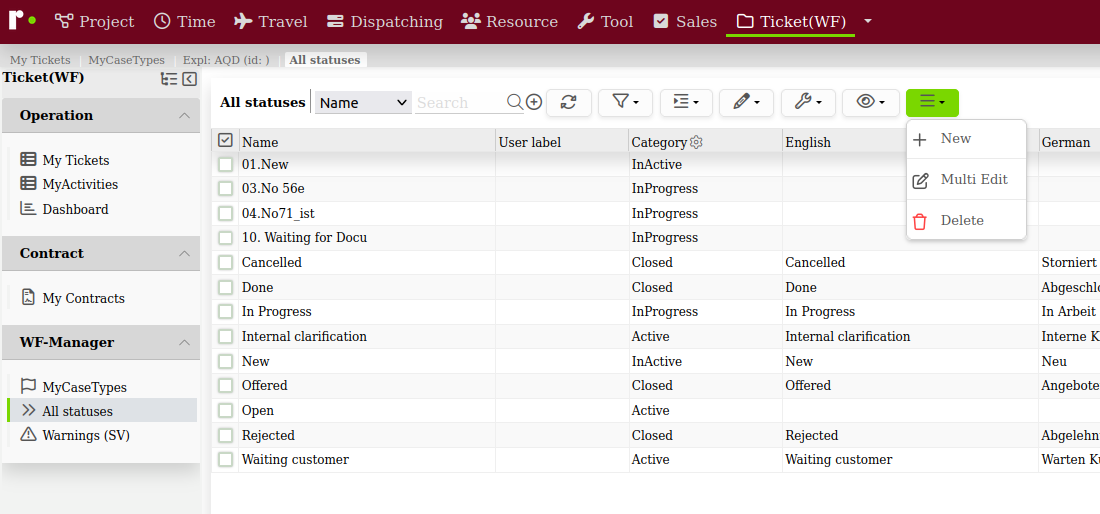Click the magnifier search icon
The width and height of the screenshot is (1100, 514).
coord(515,102)
